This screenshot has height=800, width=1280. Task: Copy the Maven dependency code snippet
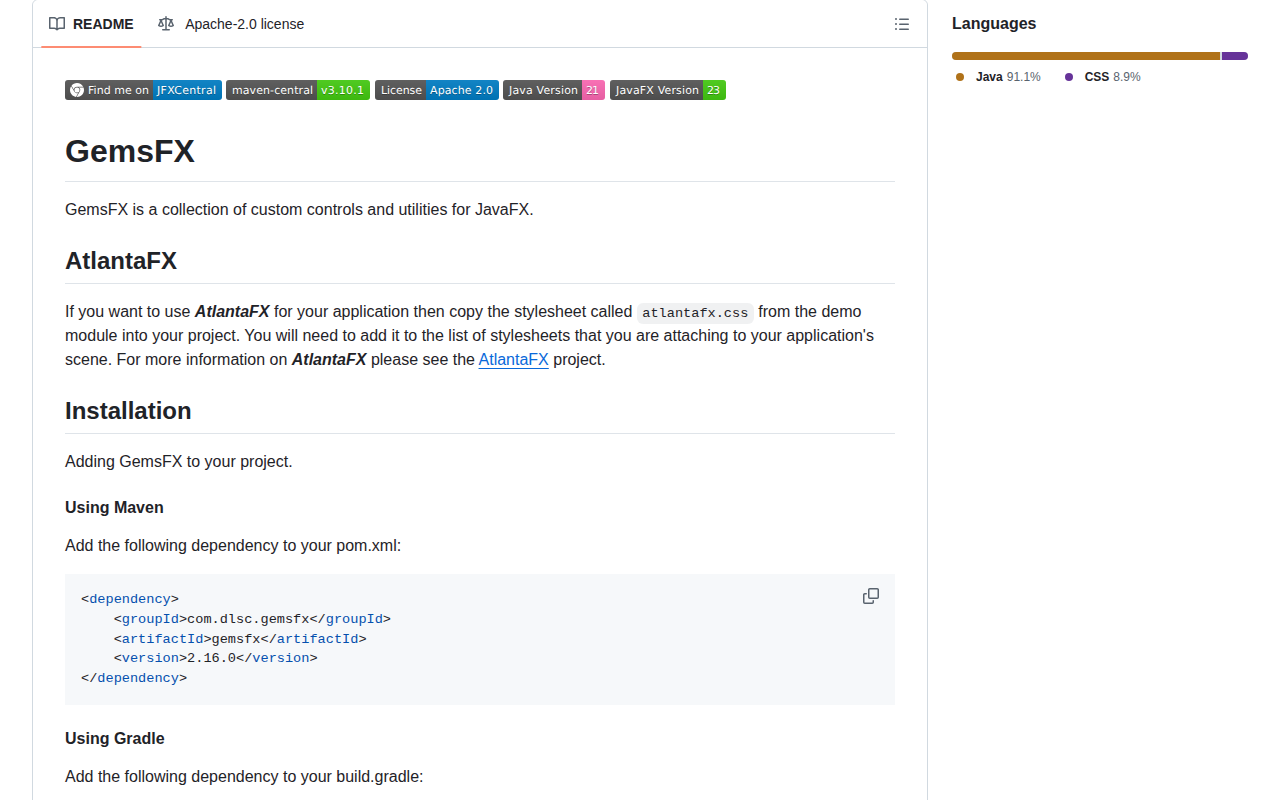point(870,596)
